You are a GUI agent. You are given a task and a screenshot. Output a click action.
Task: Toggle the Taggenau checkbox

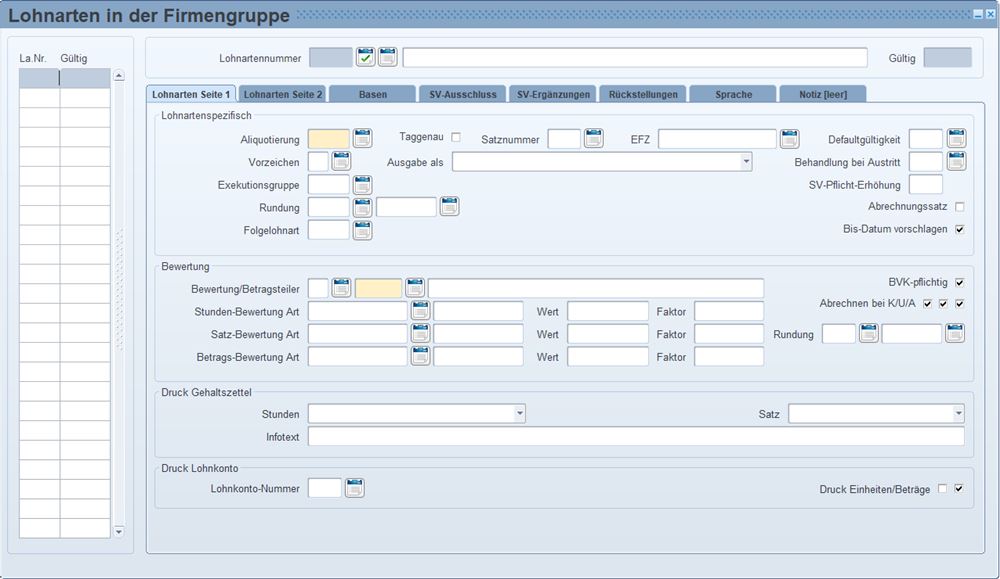tap(456, 137)
